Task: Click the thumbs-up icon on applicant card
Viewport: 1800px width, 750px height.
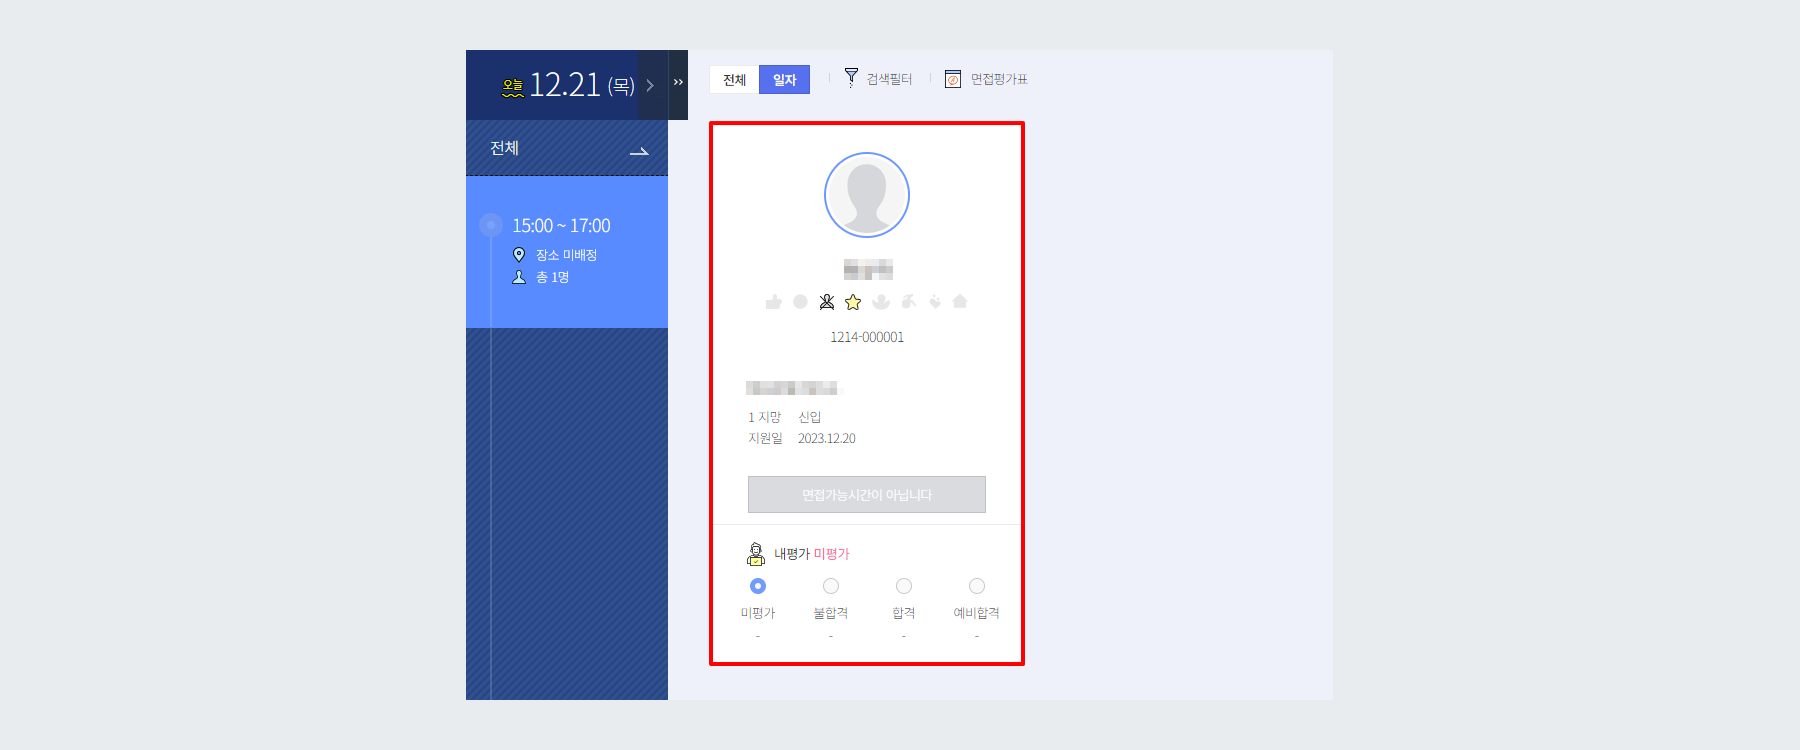Action: (x=774, y=301)
